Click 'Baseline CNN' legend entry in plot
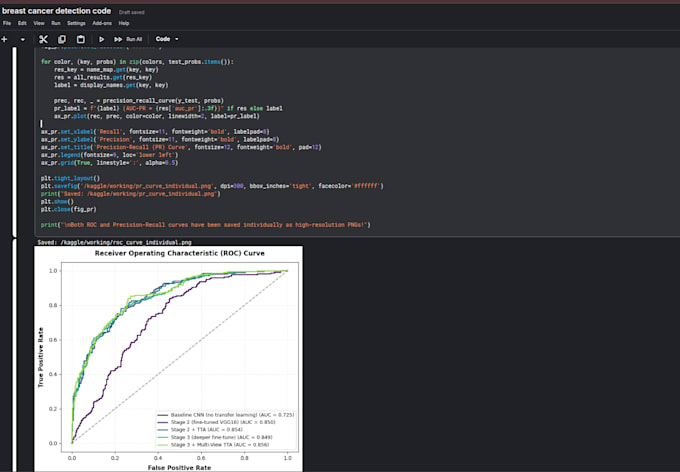This screenshot has height=472, width=680. coord(226,415)
